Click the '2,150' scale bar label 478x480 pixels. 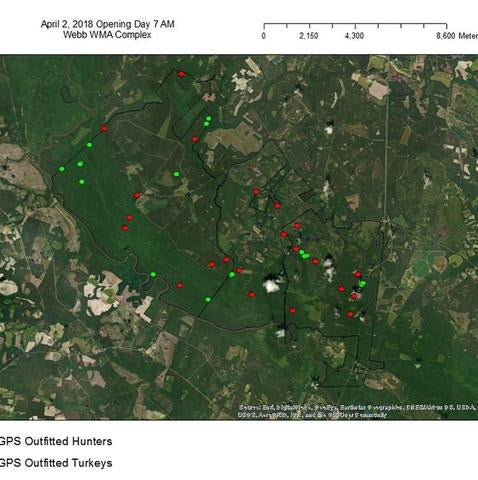coord(309,36)
